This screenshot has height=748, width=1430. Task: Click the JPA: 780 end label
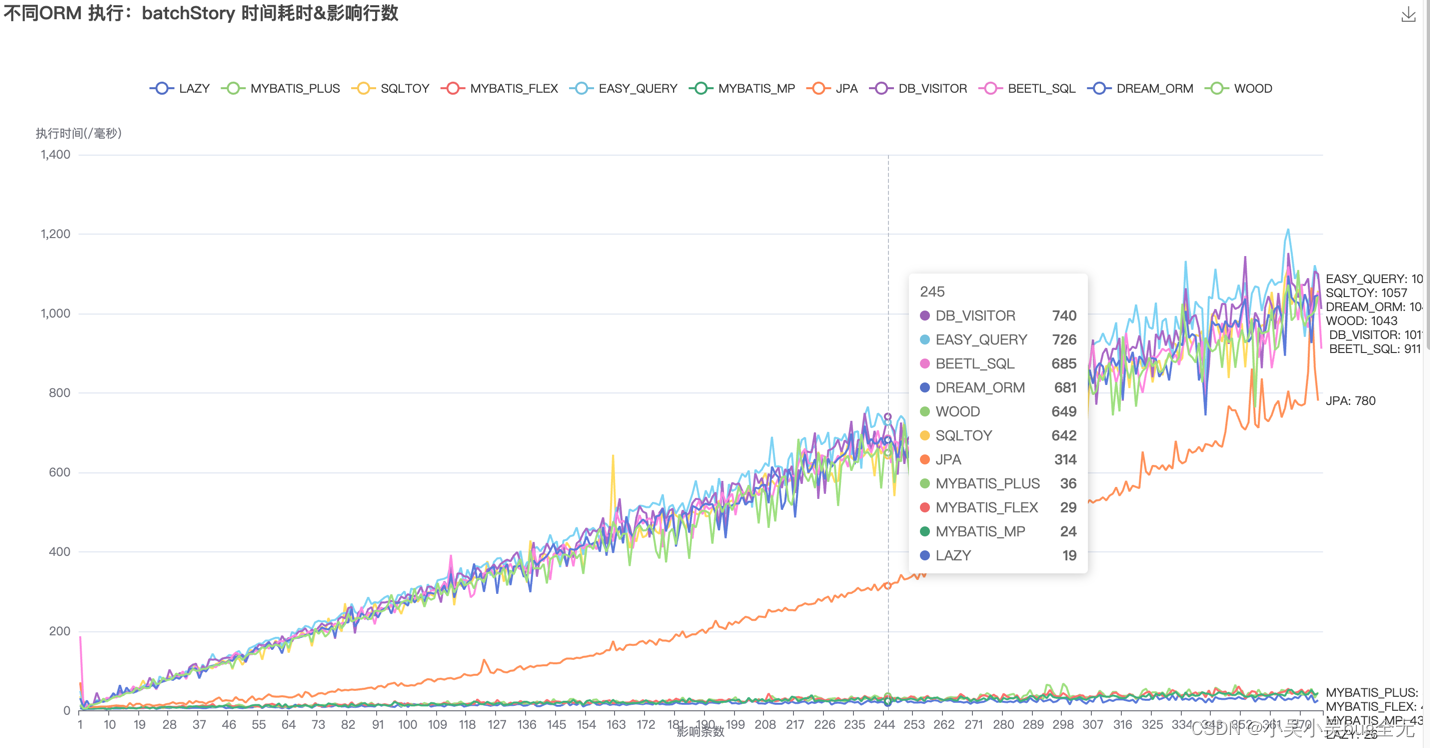tap(1351, 401)
